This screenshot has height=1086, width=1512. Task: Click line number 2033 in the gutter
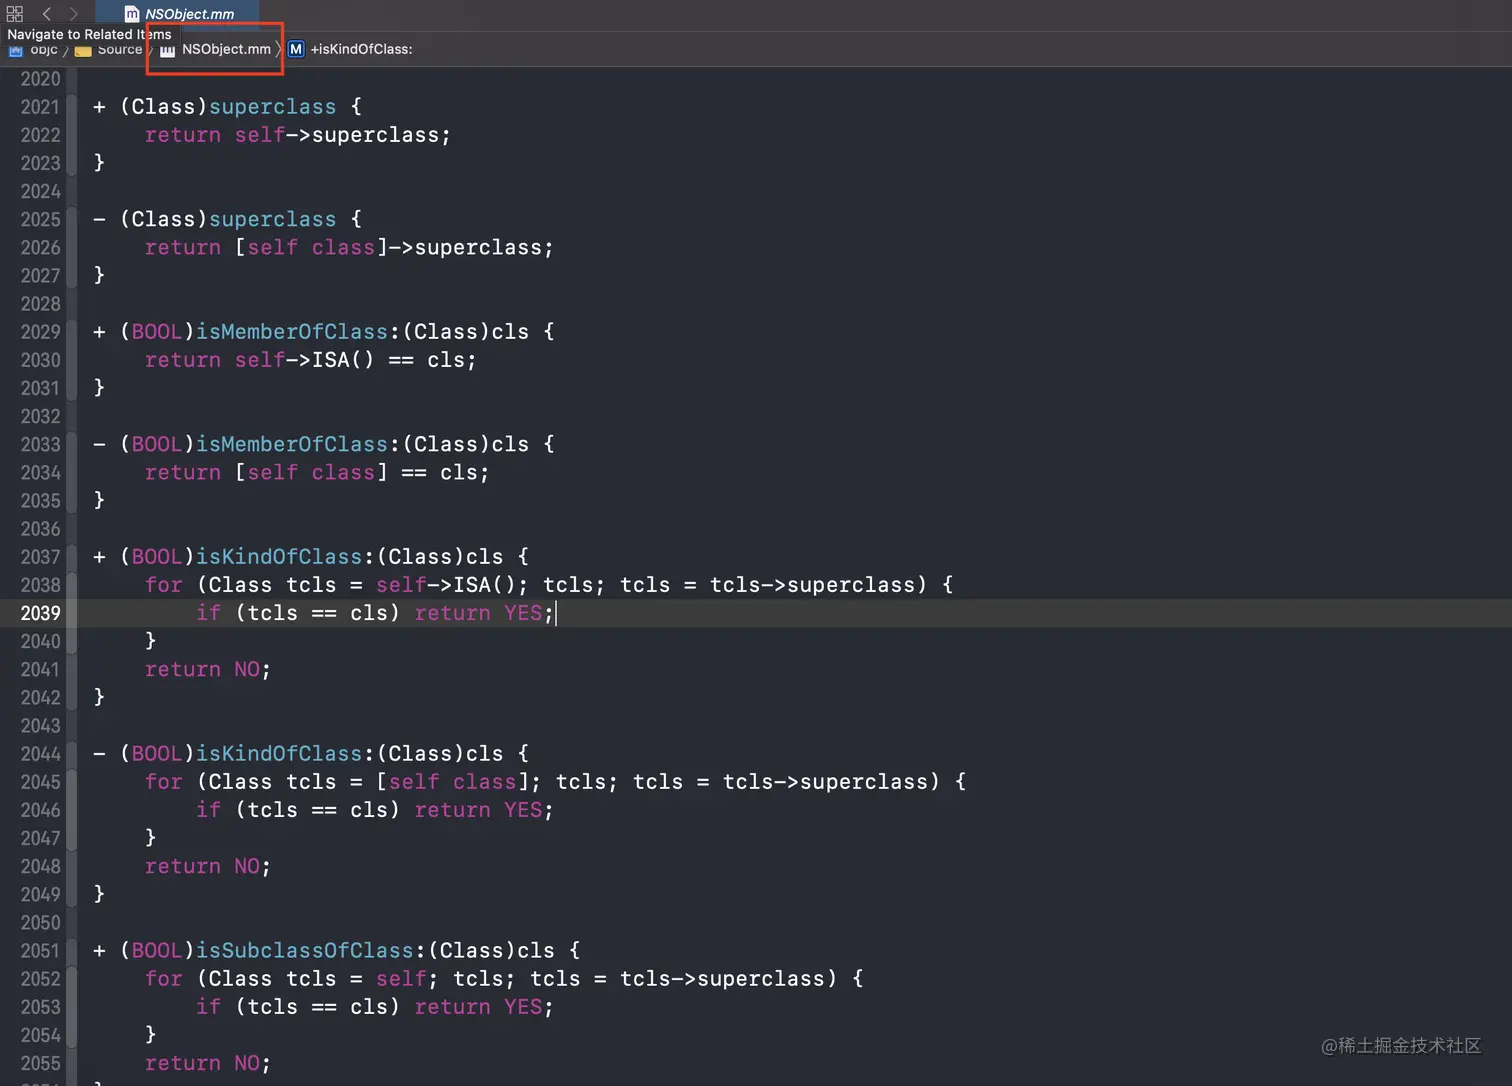tap(40, 444)
